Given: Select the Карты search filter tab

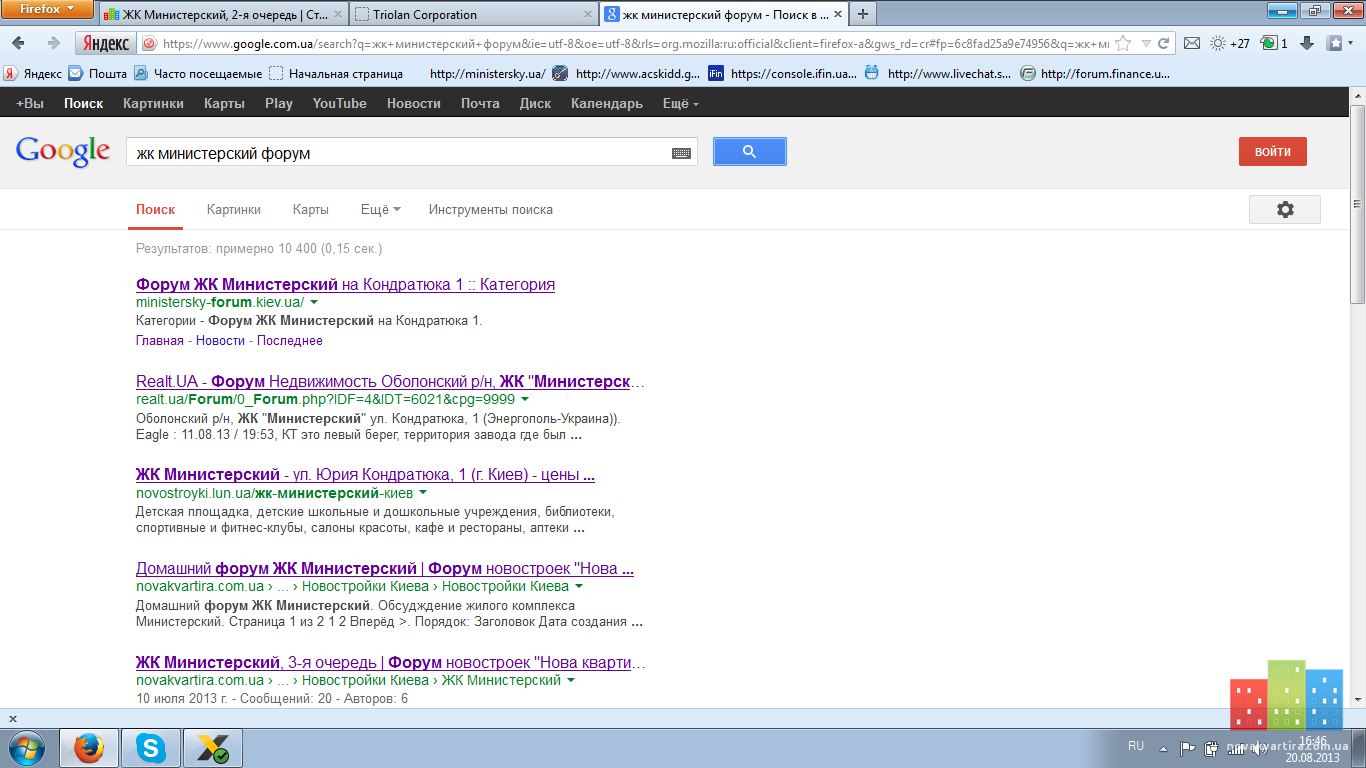Looking at the screenshot, I should [x=311, y=209].
